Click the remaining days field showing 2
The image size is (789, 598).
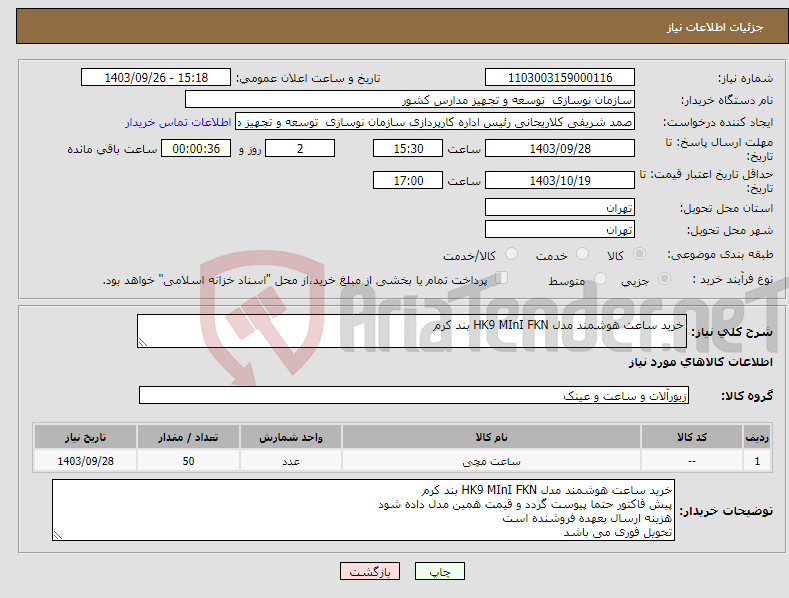(300, 148)
